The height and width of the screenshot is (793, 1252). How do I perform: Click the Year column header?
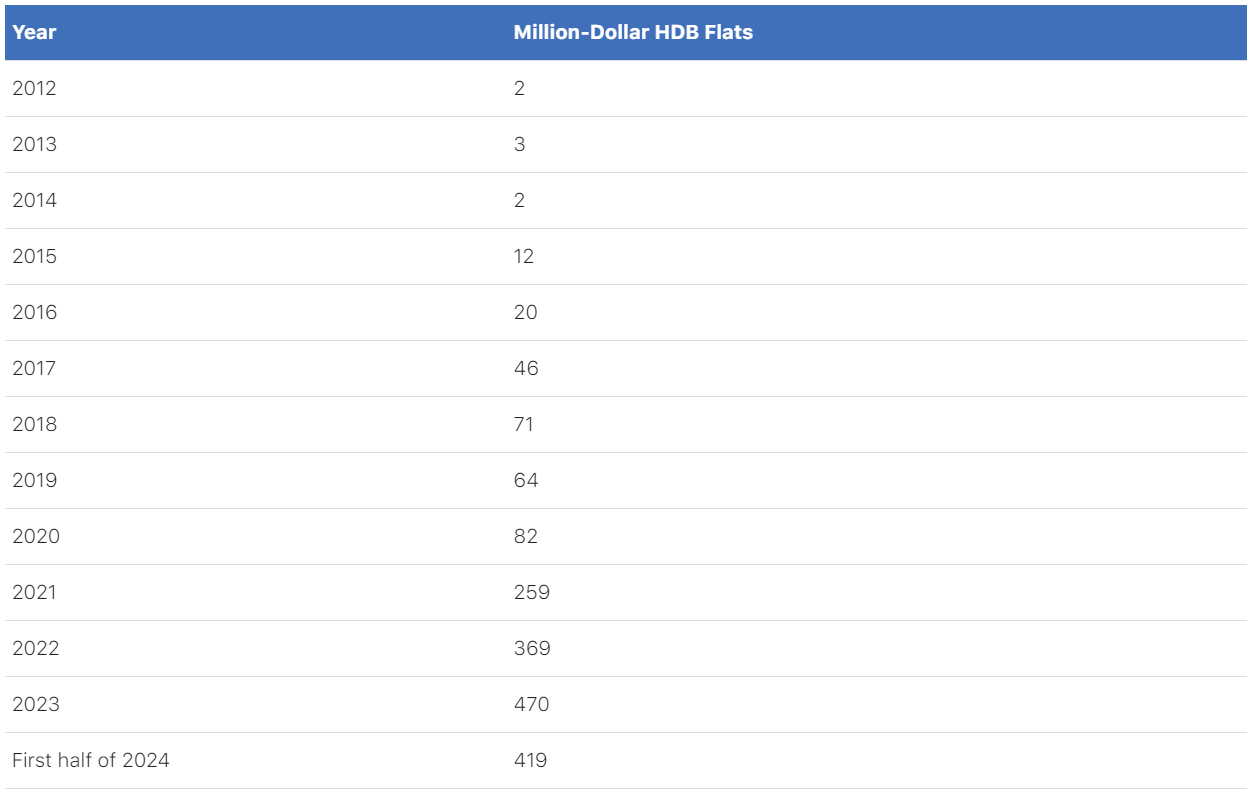point(34,32)
